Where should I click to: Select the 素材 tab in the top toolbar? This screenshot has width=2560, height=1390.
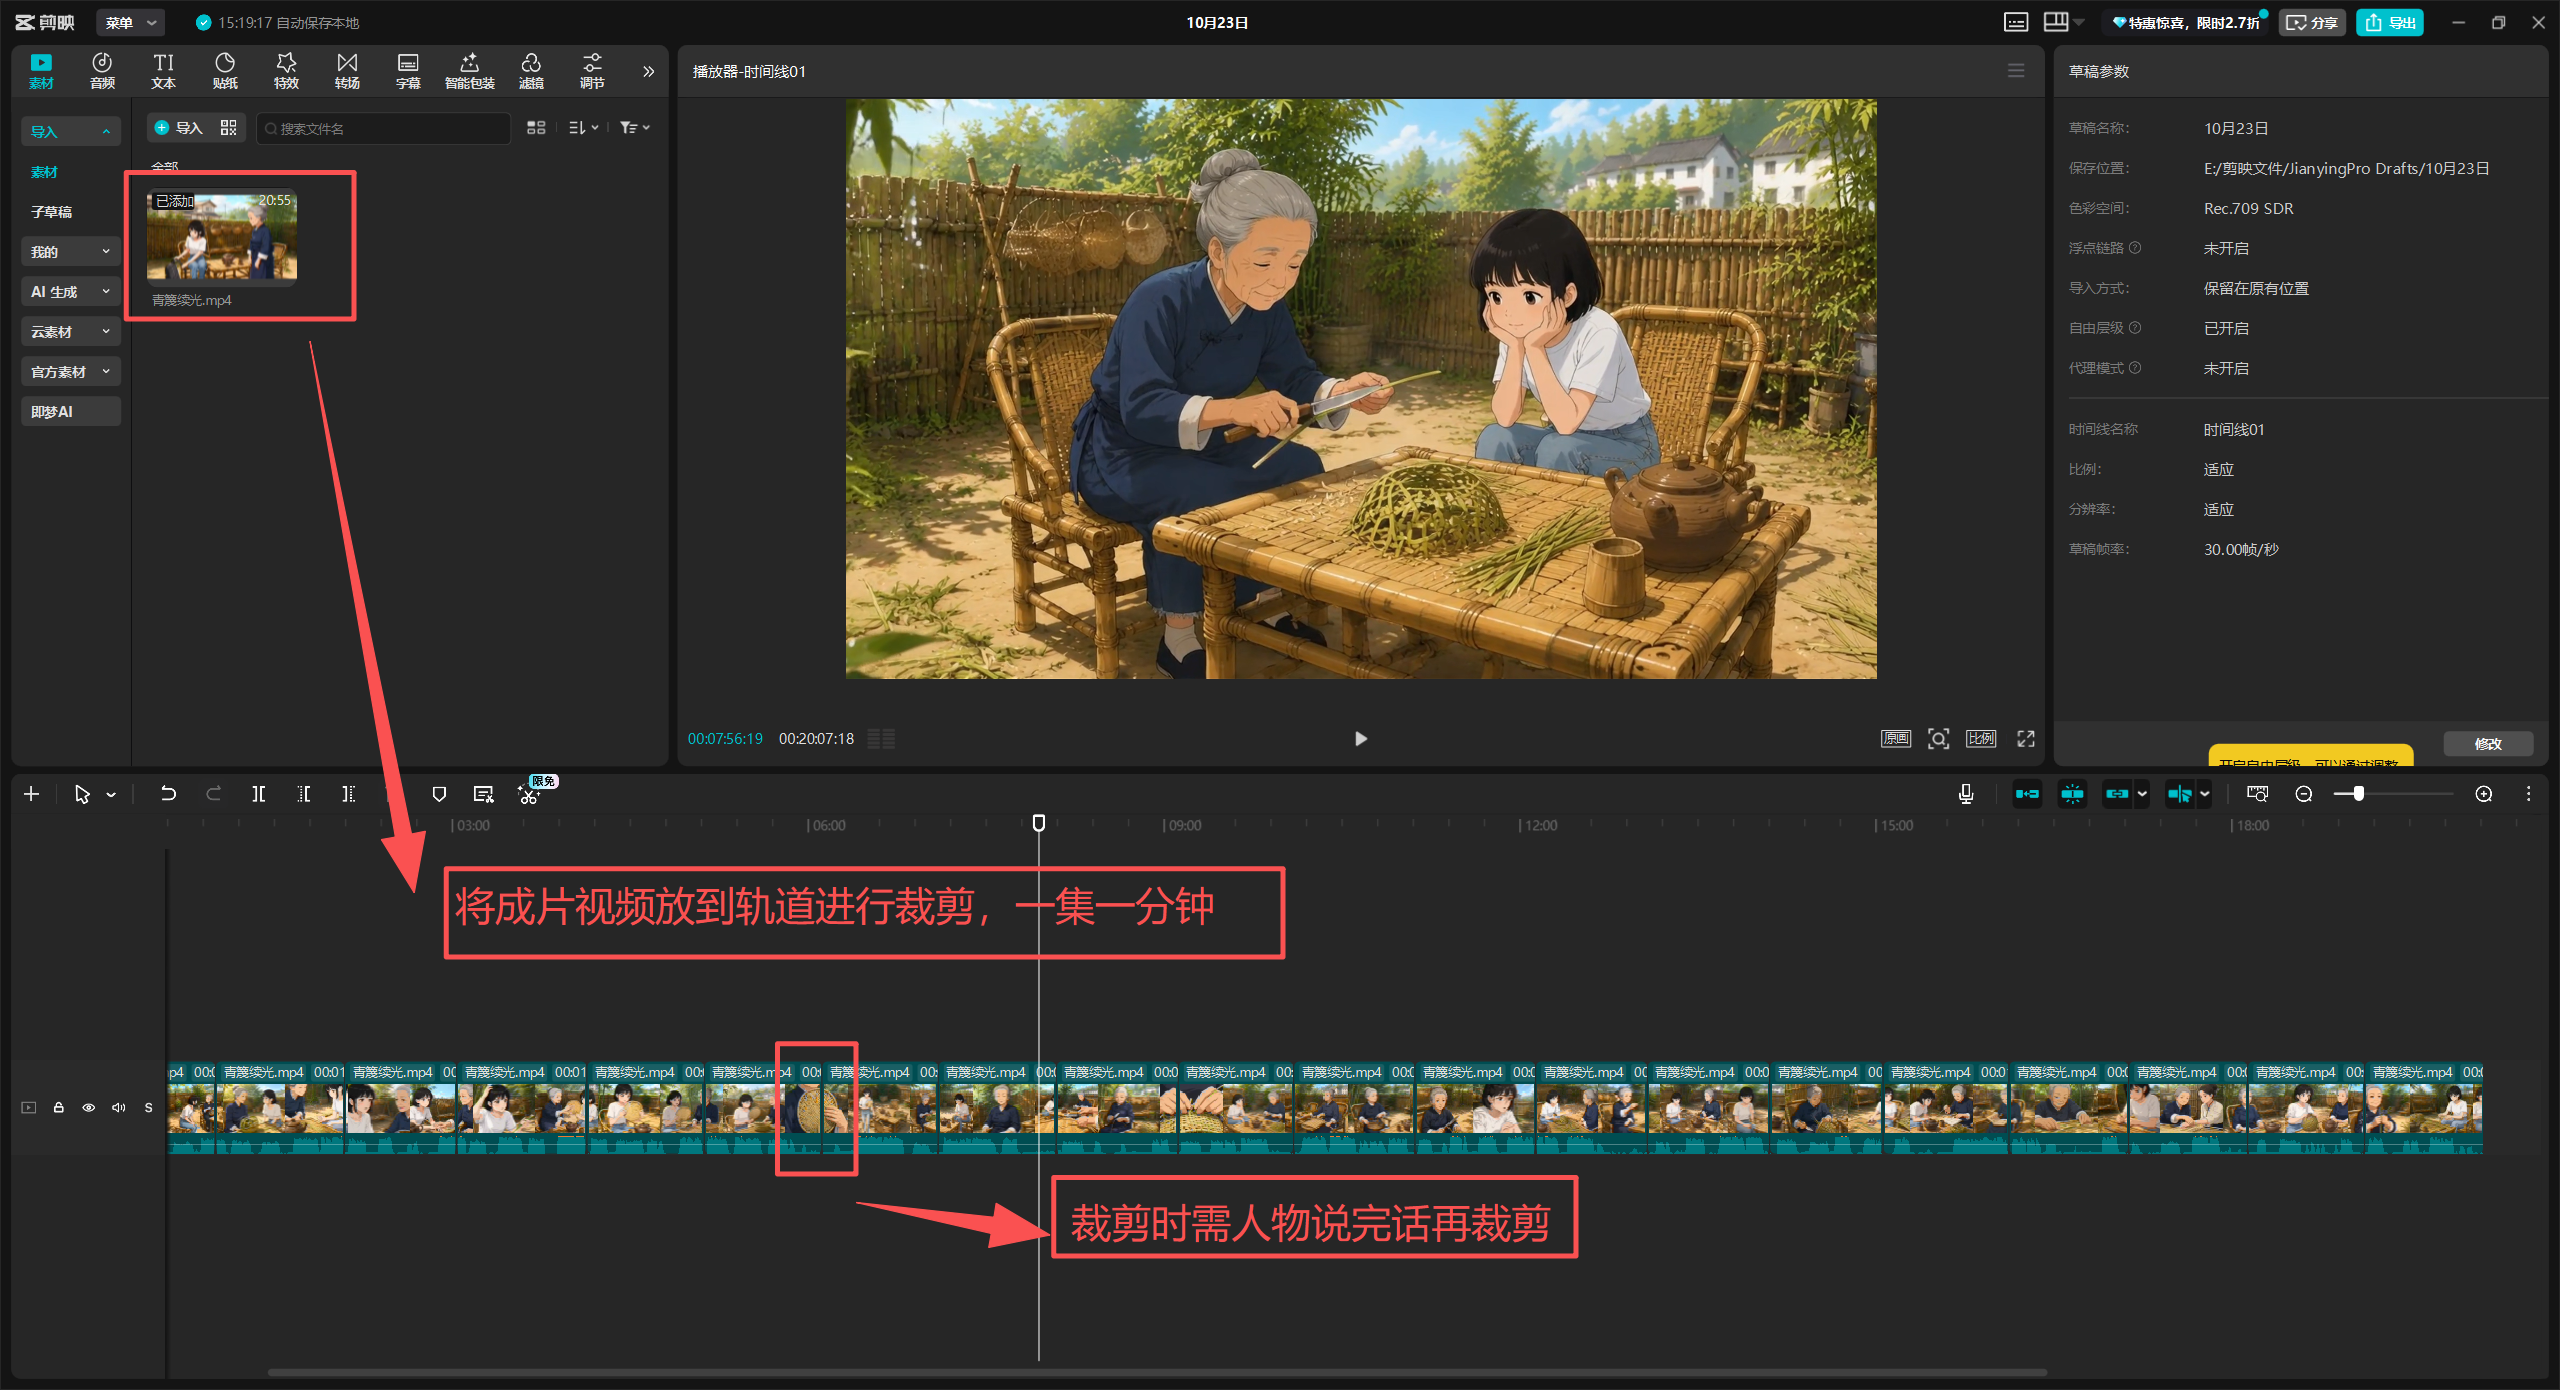tap(41, 71)
